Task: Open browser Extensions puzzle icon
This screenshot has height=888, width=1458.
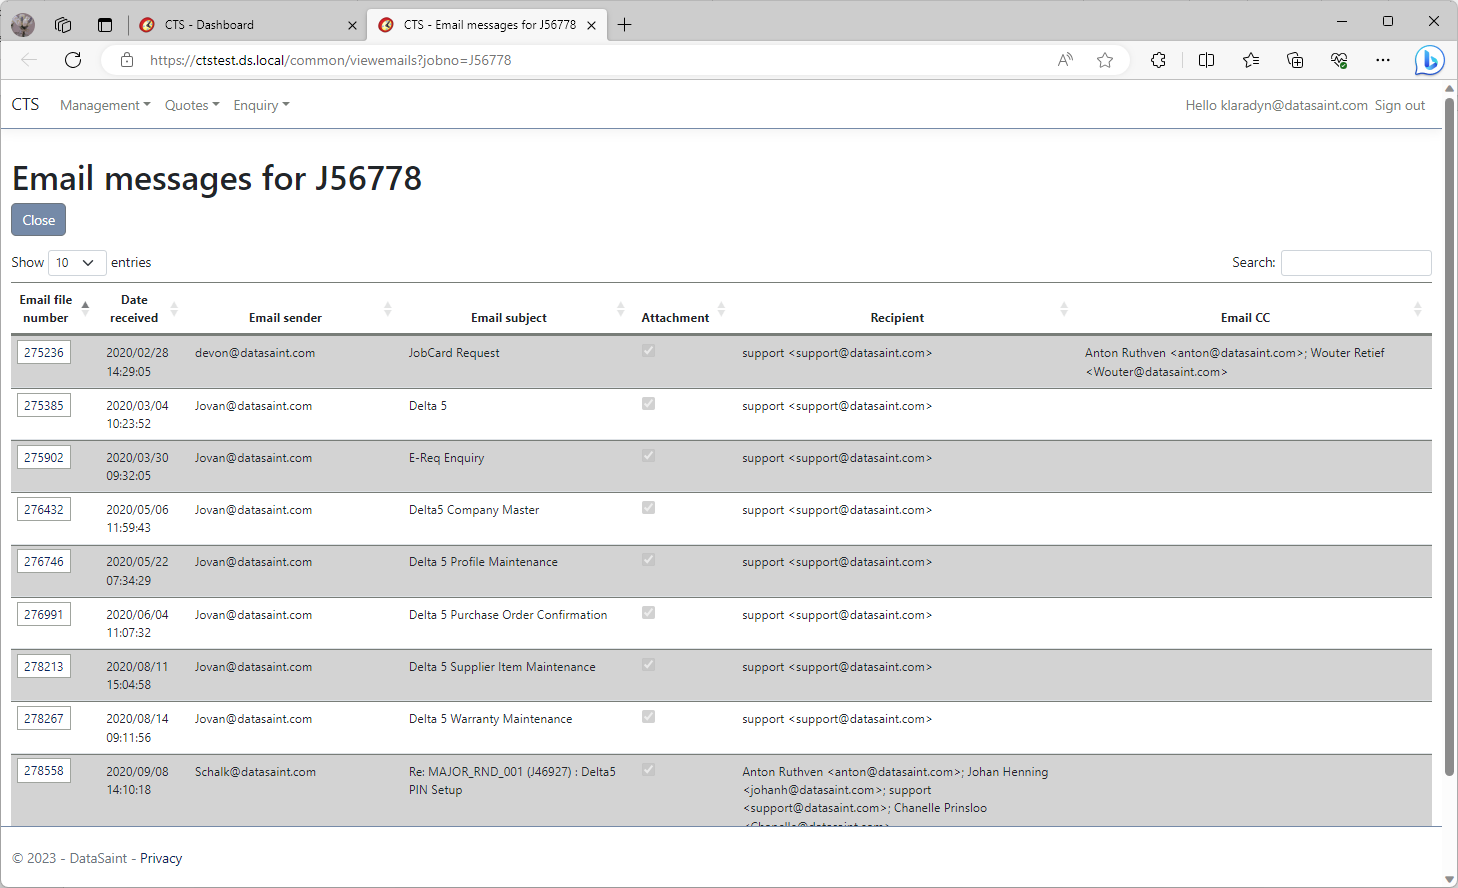Action: (1158, 60)
